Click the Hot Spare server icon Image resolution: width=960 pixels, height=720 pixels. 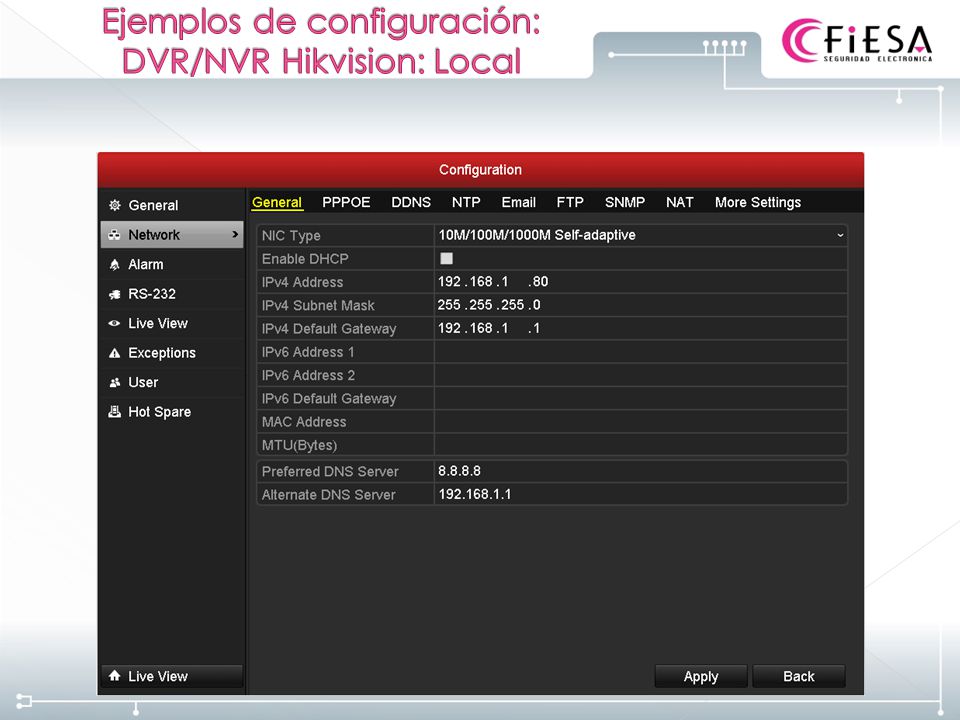tap(114, 411)
